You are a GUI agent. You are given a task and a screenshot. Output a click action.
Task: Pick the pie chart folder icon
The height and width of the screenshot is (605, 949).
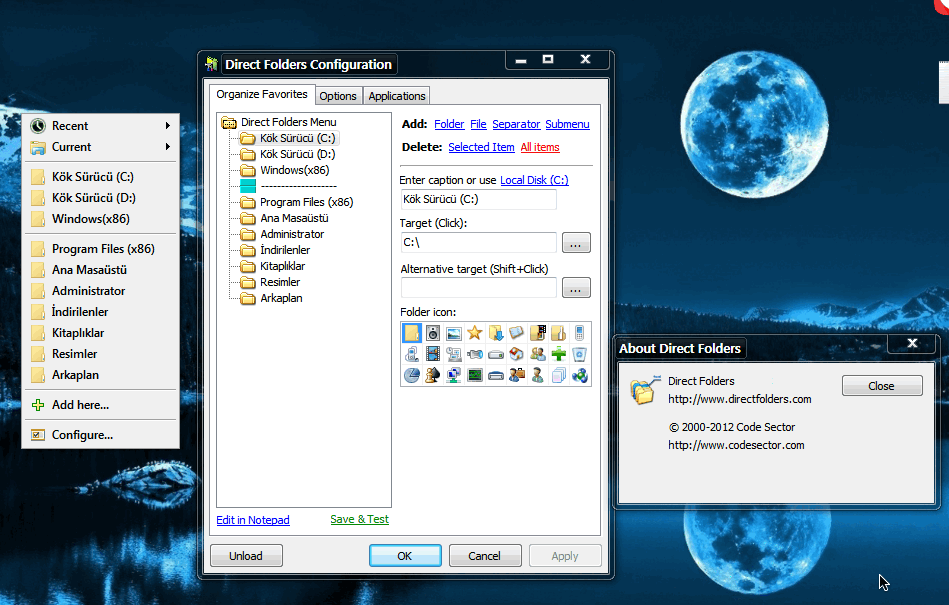pyautogui.click(x=412, y=375)
